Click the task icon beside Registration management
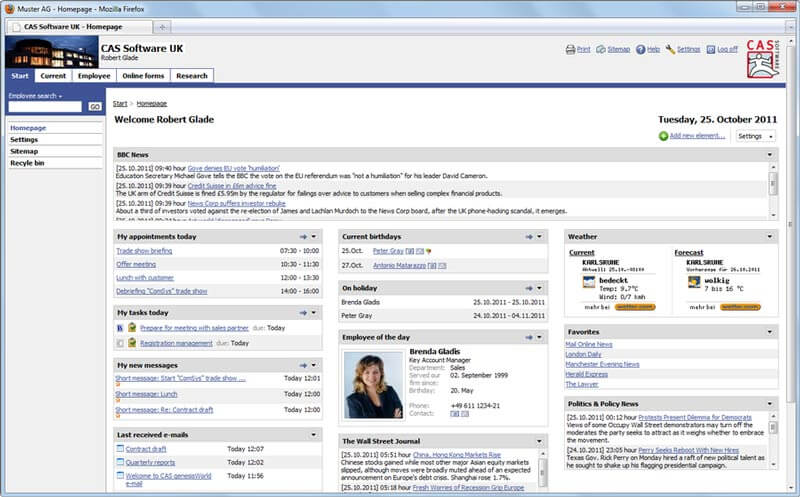 coord(132,343)
